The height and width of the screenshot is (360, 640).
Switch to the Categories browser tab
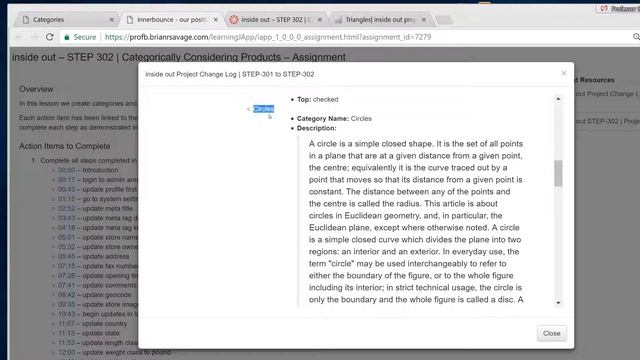click(x=65, y=20)
